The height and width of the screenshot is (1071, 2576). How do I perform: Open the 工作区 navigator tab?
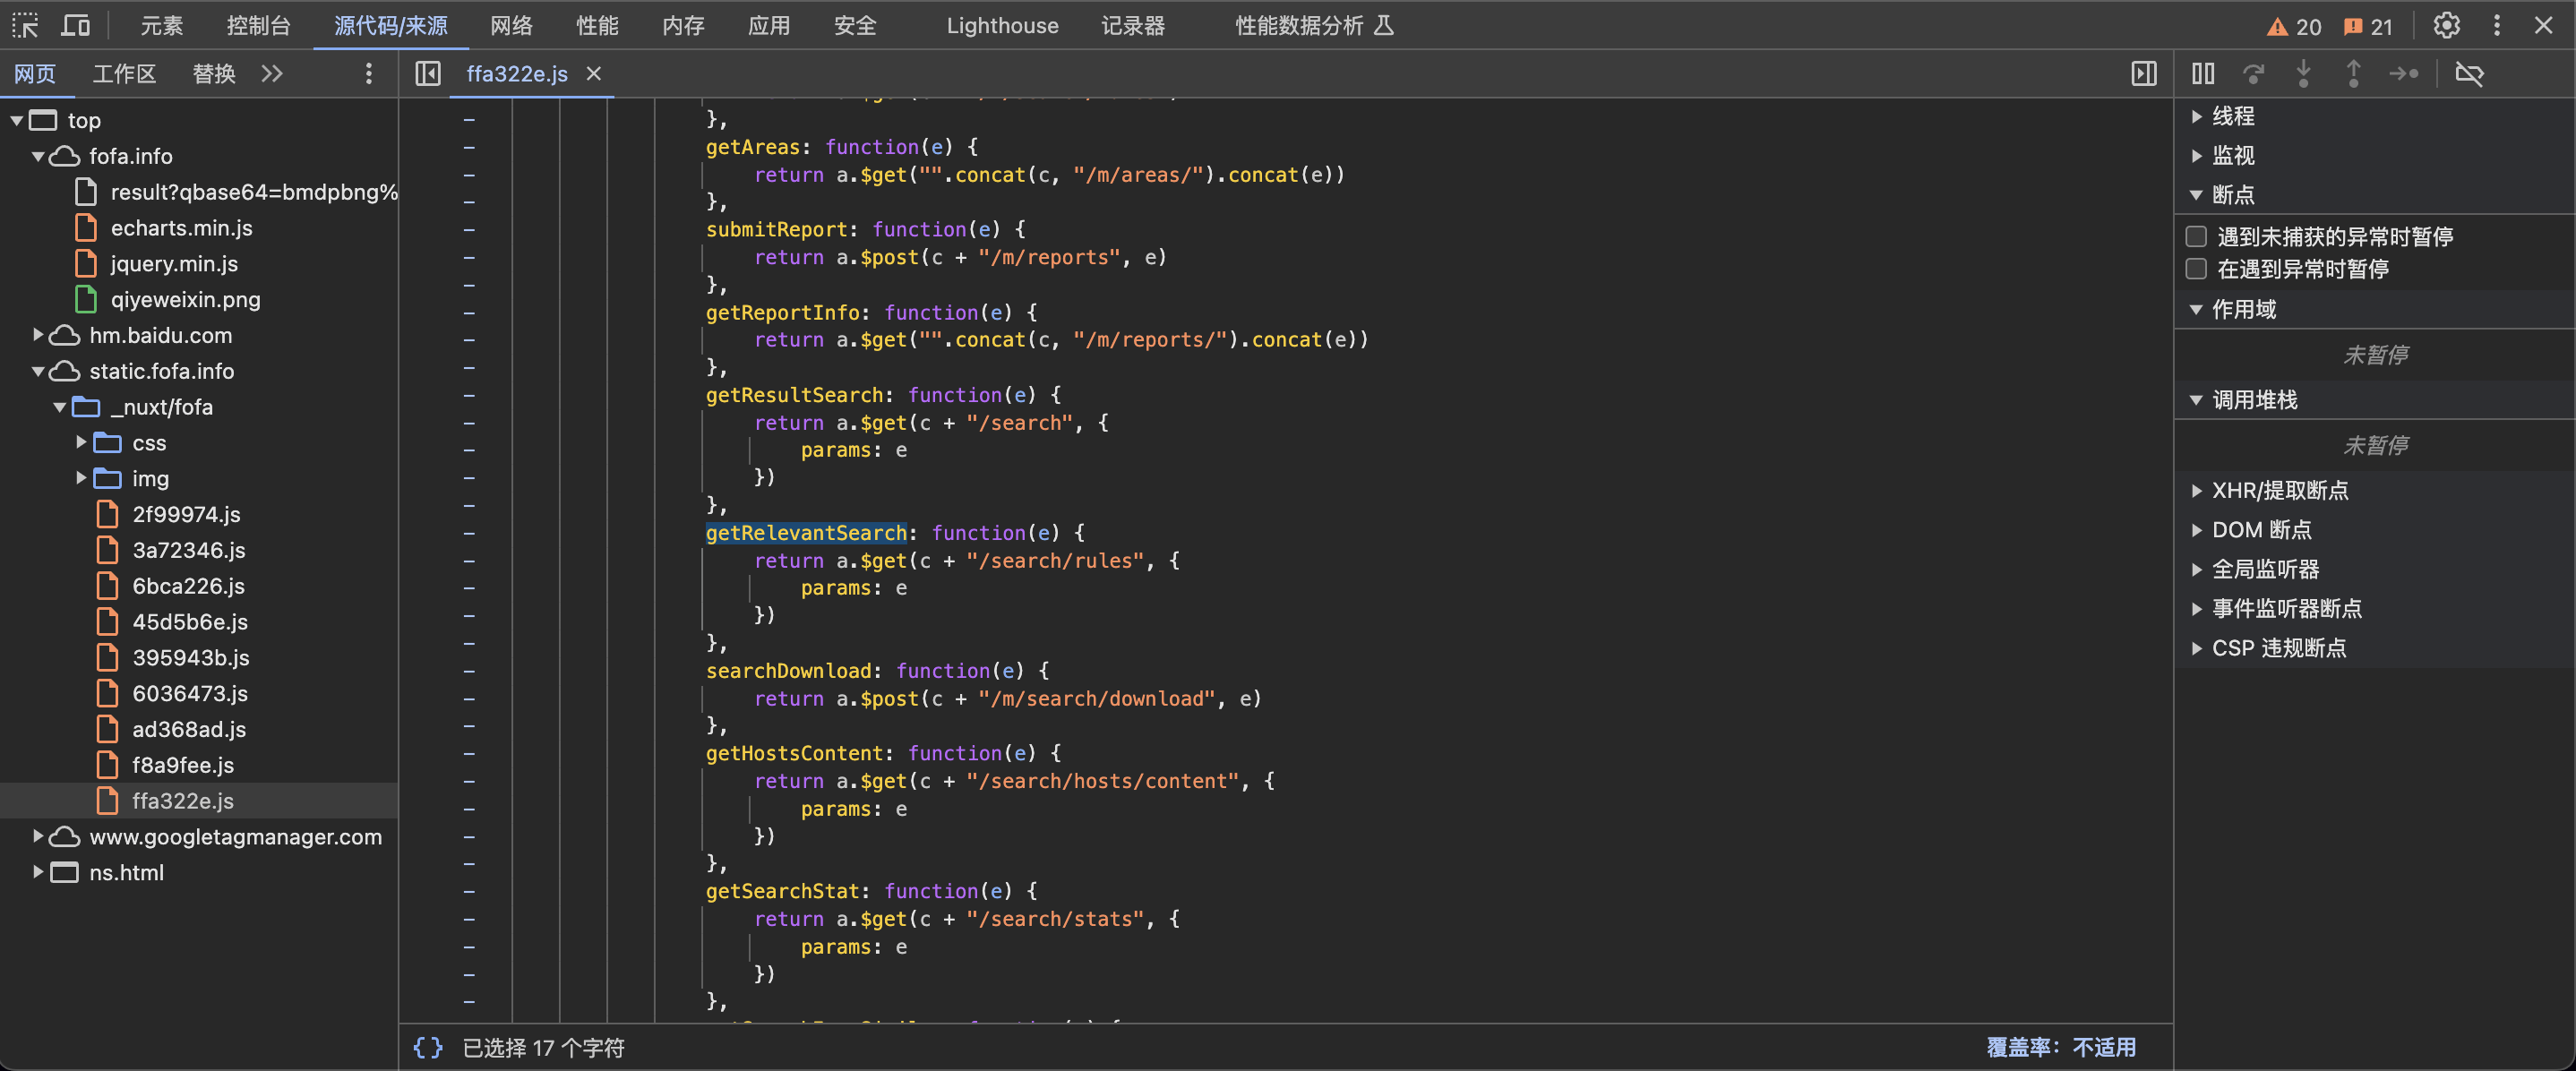tap(124, 74)
